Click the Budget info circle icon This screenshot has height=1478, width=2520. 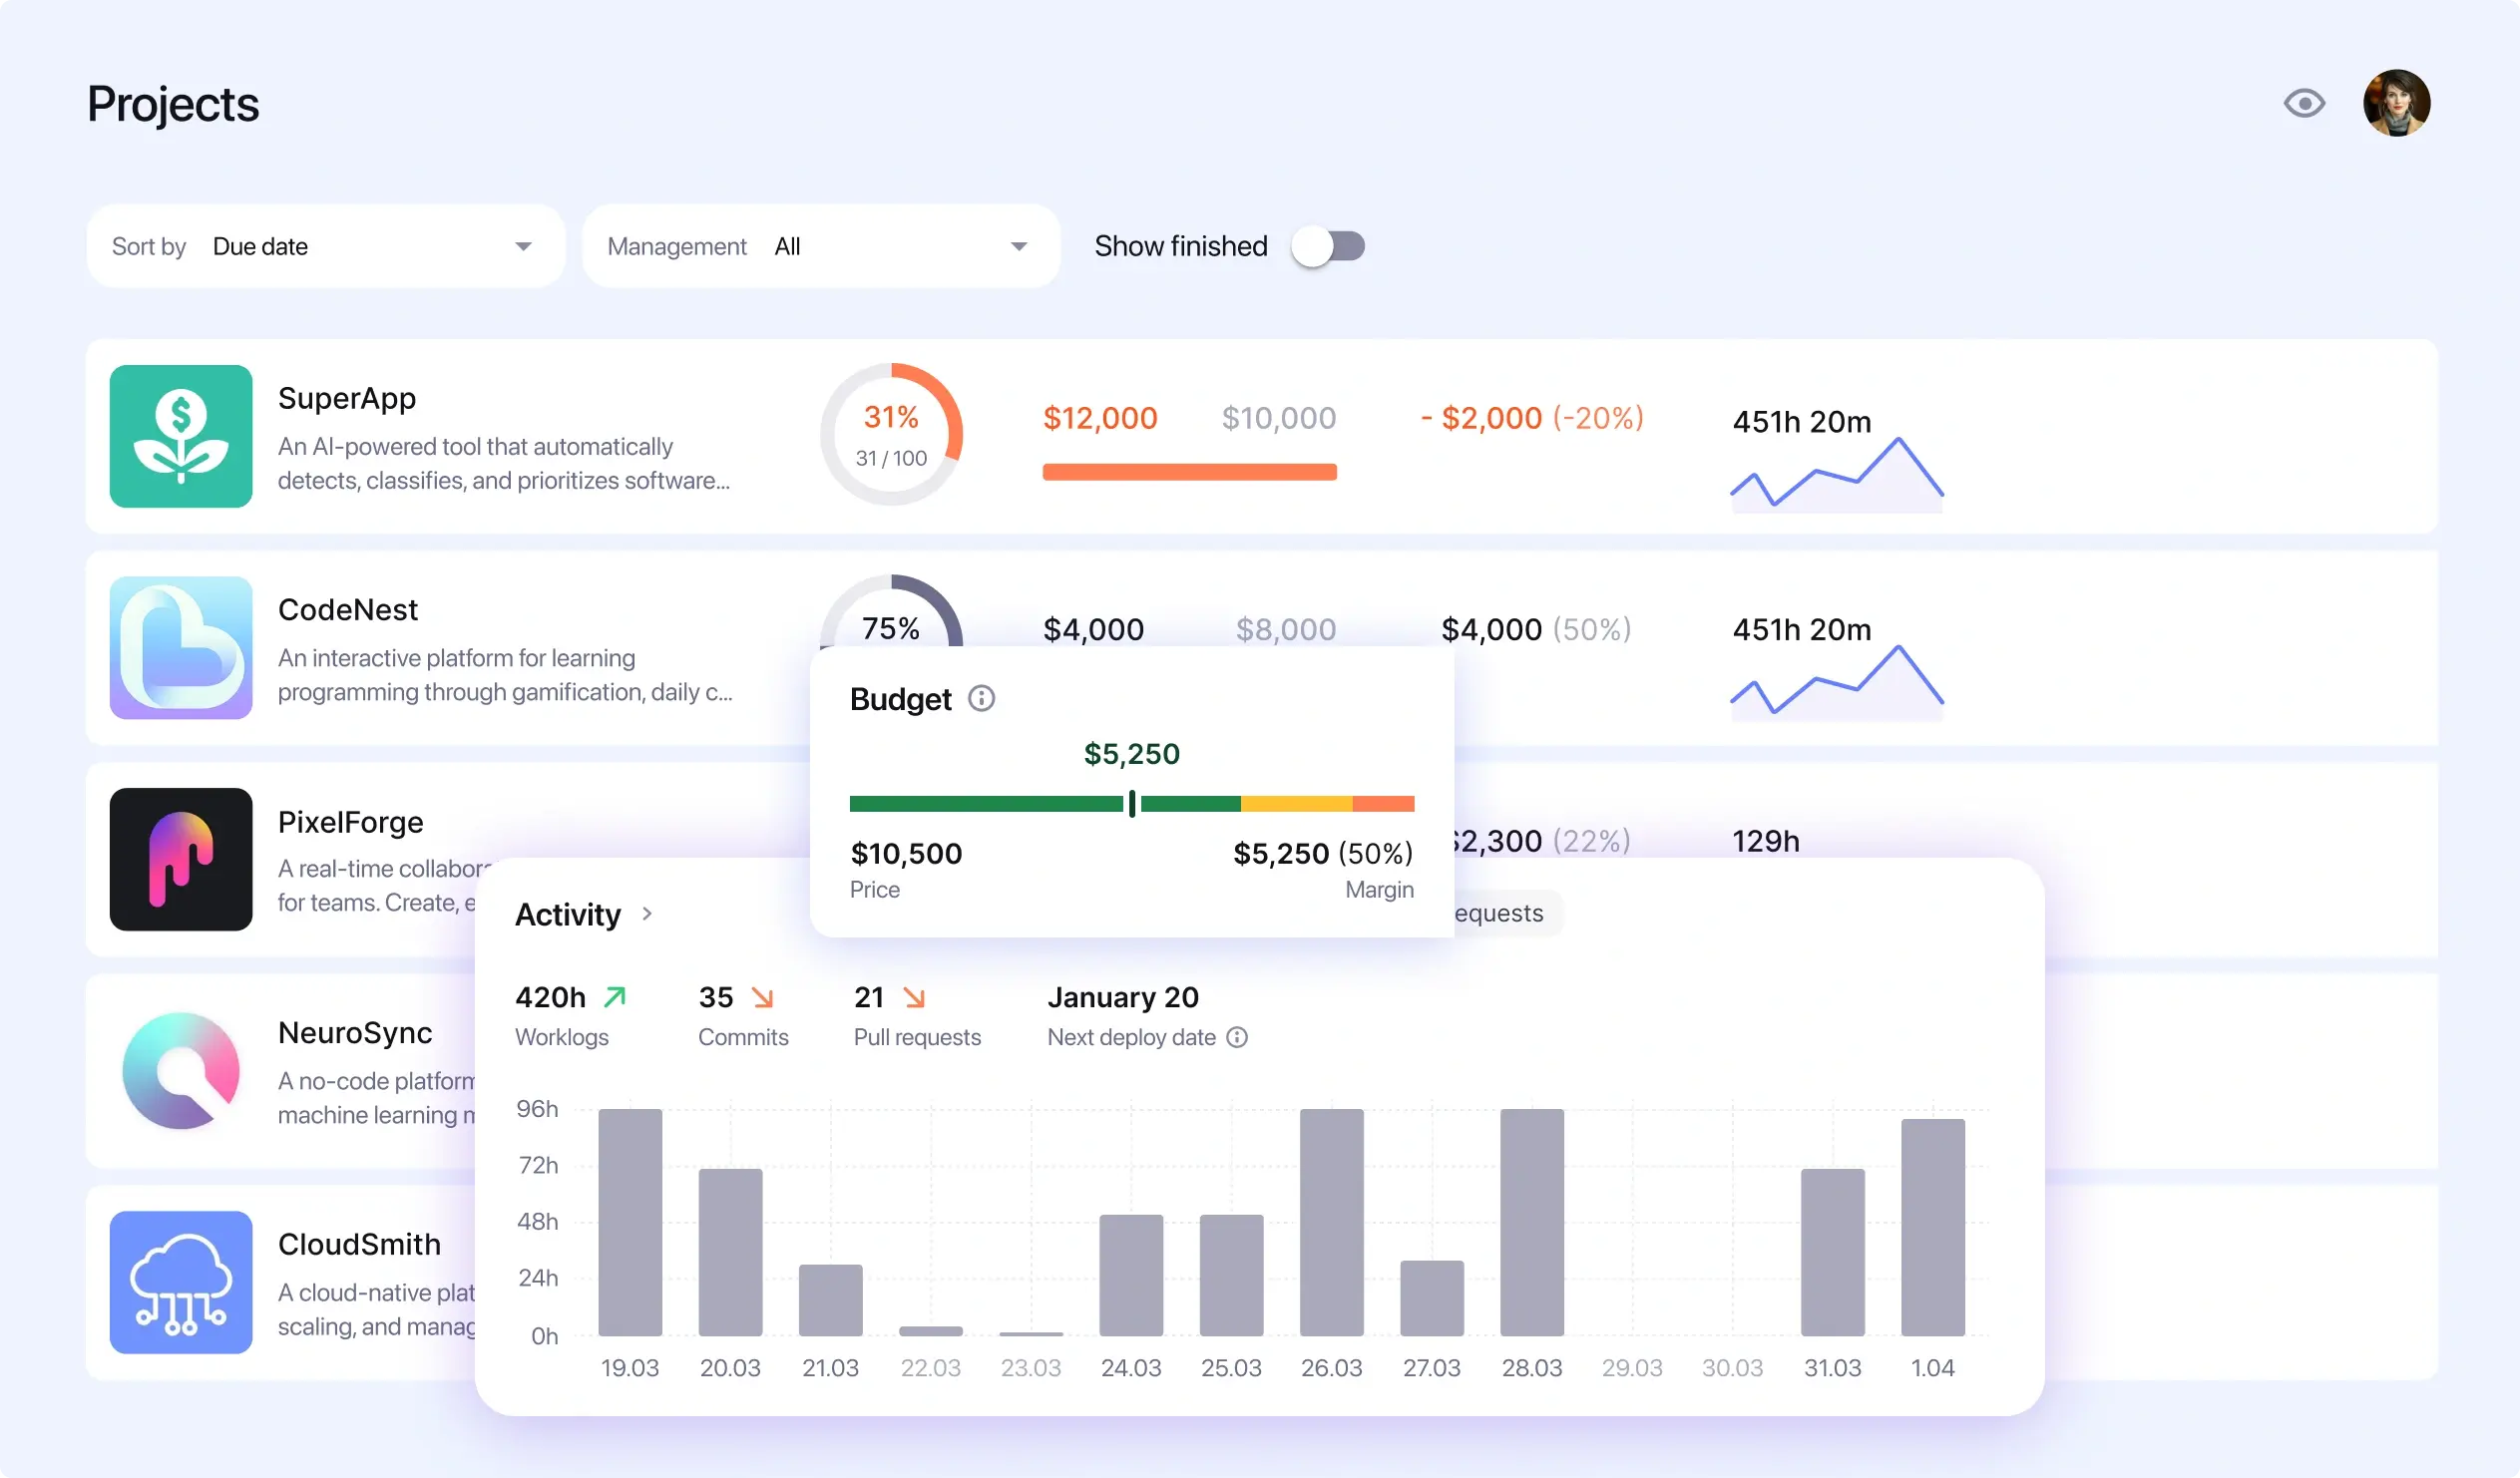click(x=981, y=698)
